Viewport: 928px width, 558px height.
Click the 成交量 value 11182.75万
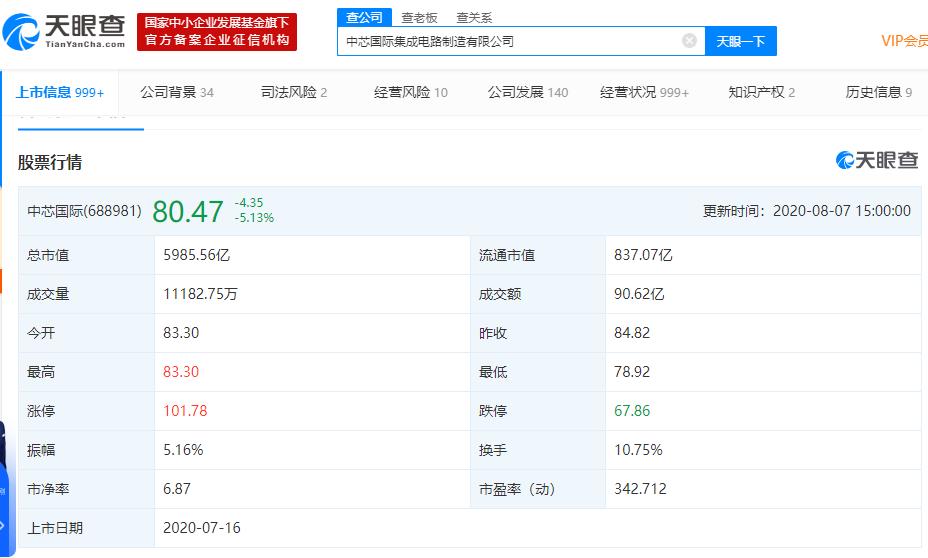click(x=200, y=294)
